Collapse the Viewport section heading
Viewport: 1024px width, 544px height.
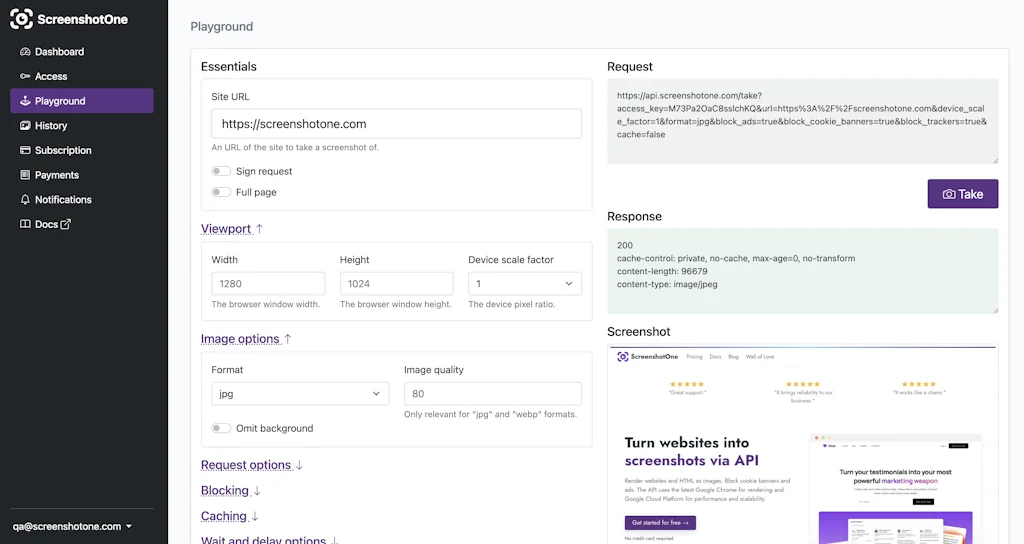pyautogui.click(x=231, y=229)
